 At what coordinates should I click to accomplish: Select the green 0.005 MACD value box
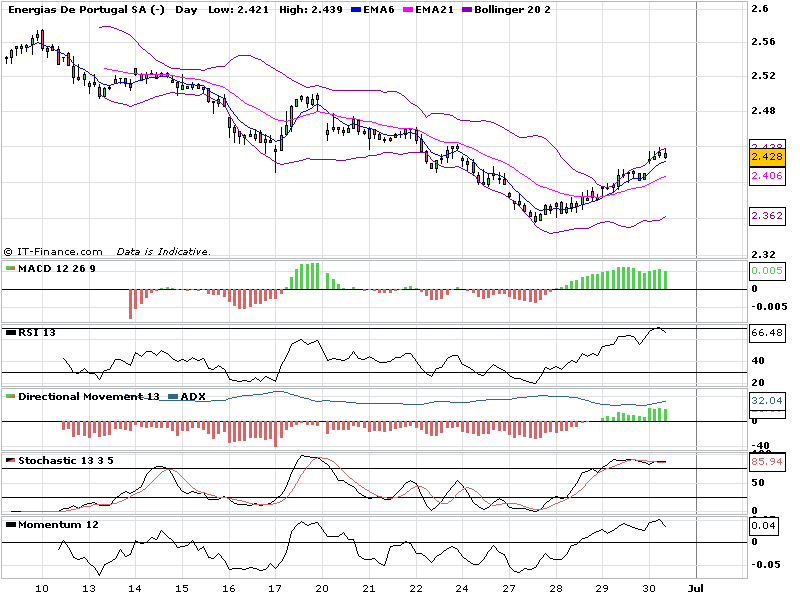(x=767, y=270)
